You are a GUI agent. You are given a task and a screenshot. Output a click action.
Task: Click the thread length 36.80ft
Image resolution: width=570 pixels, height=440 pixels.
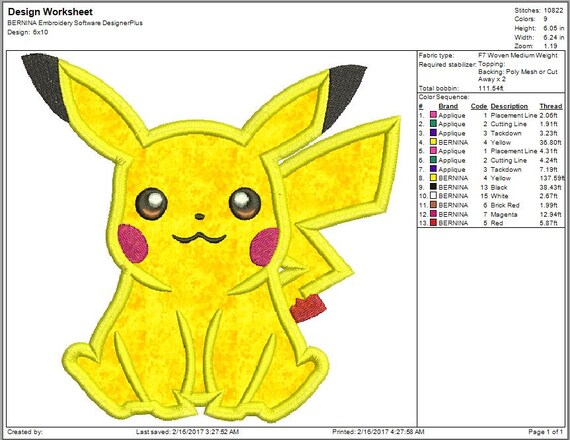point(551,142)
